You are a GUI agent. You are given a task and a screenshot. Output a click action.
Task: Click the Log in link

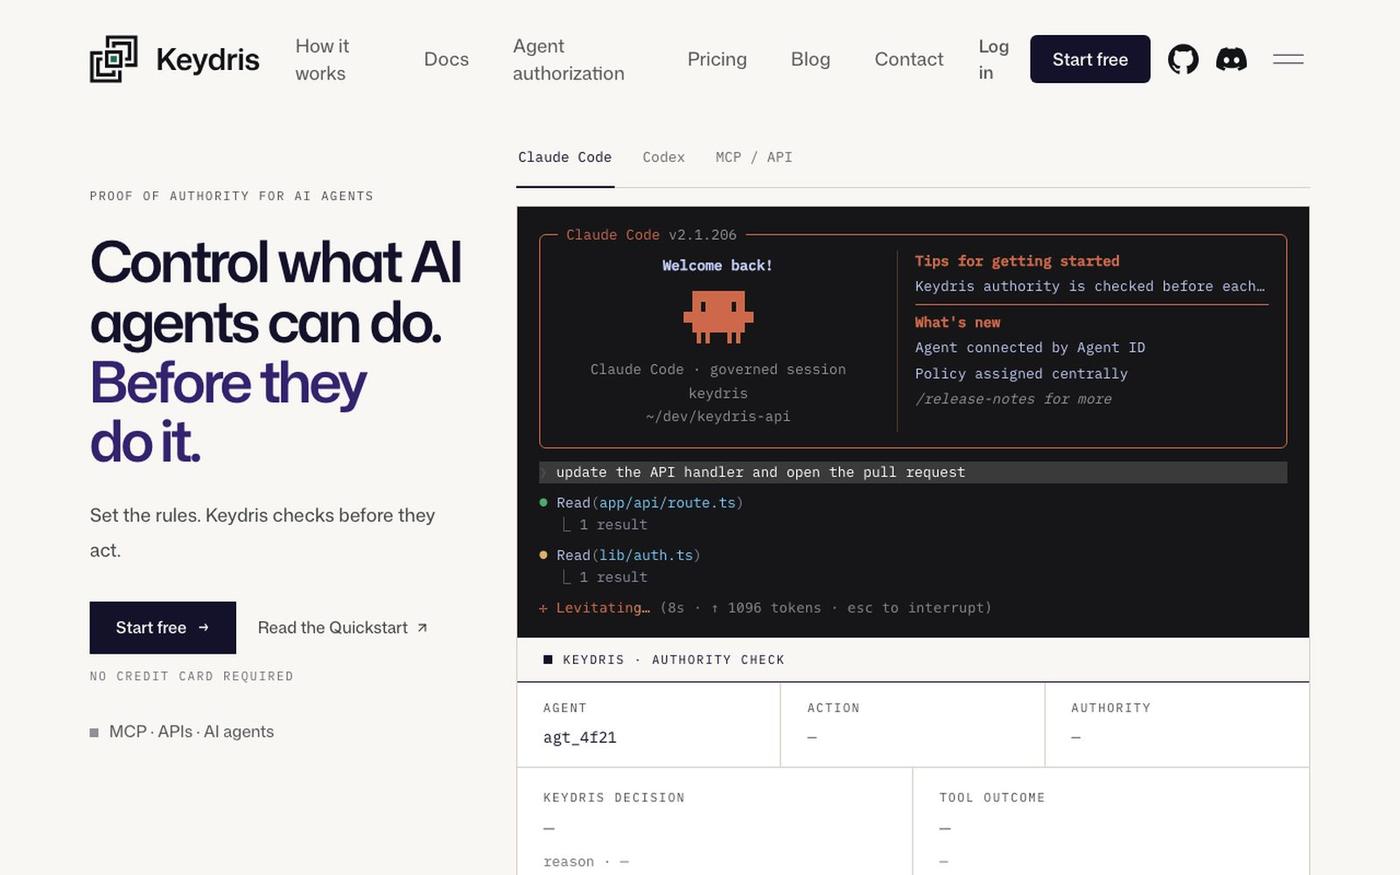[x=993, y=59]
